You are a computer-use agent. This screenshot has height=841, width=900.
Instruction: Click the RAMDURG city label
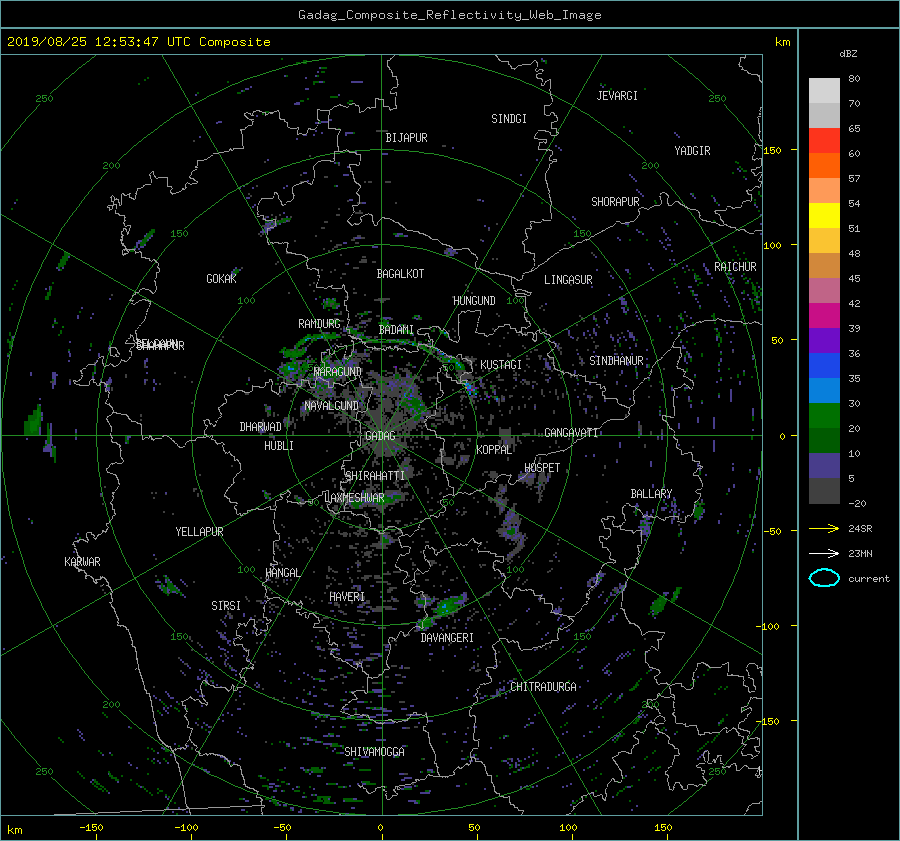[x=319, y=324]
